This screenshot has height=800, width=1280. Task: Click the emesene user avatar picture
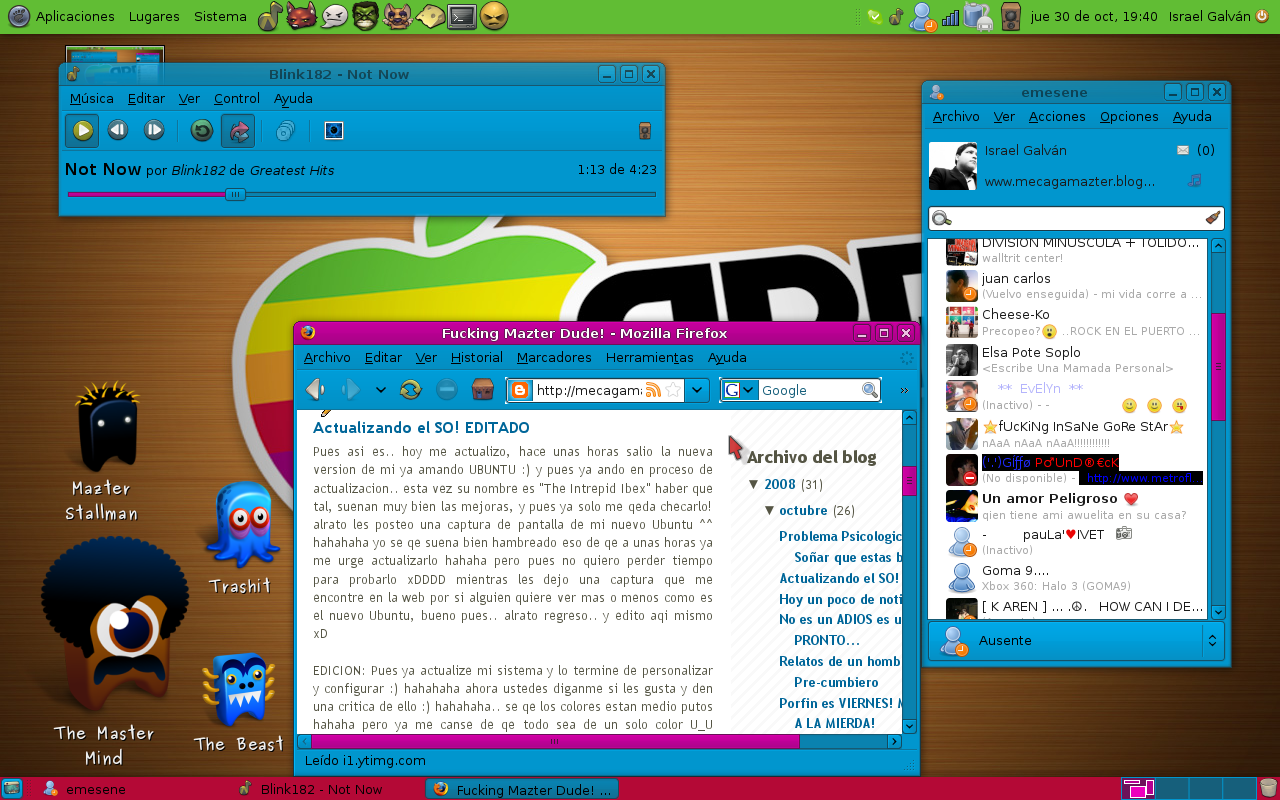tap(953, 166)
